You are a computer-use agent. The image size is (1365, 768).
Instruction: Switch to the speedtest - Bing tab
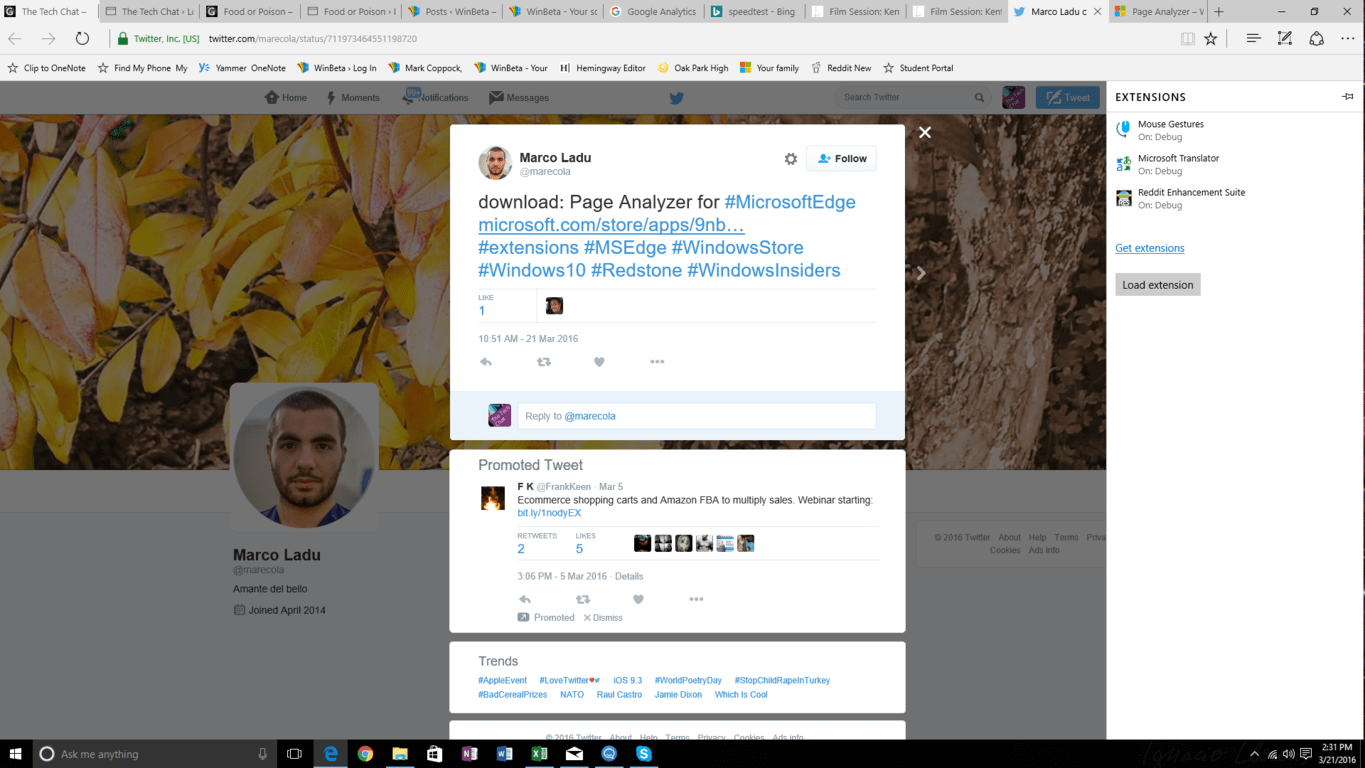pos(754,12)
